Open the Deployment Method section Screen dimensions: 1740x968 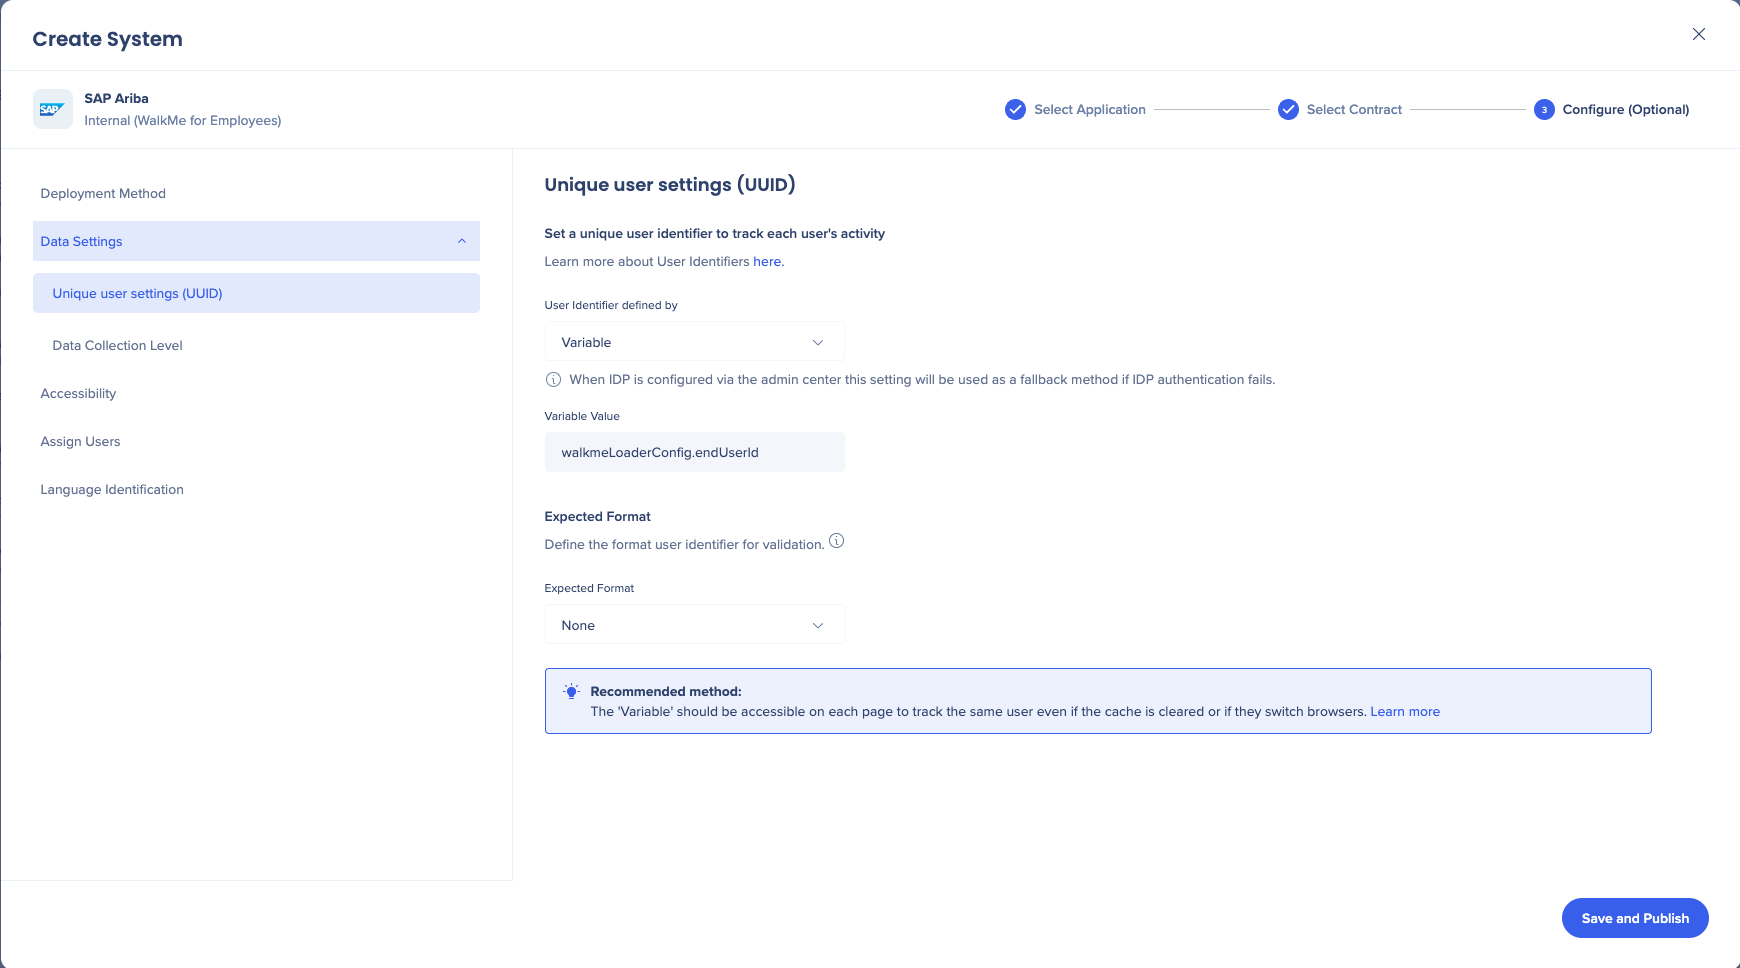pyautogui.click(x=103, y=194)
